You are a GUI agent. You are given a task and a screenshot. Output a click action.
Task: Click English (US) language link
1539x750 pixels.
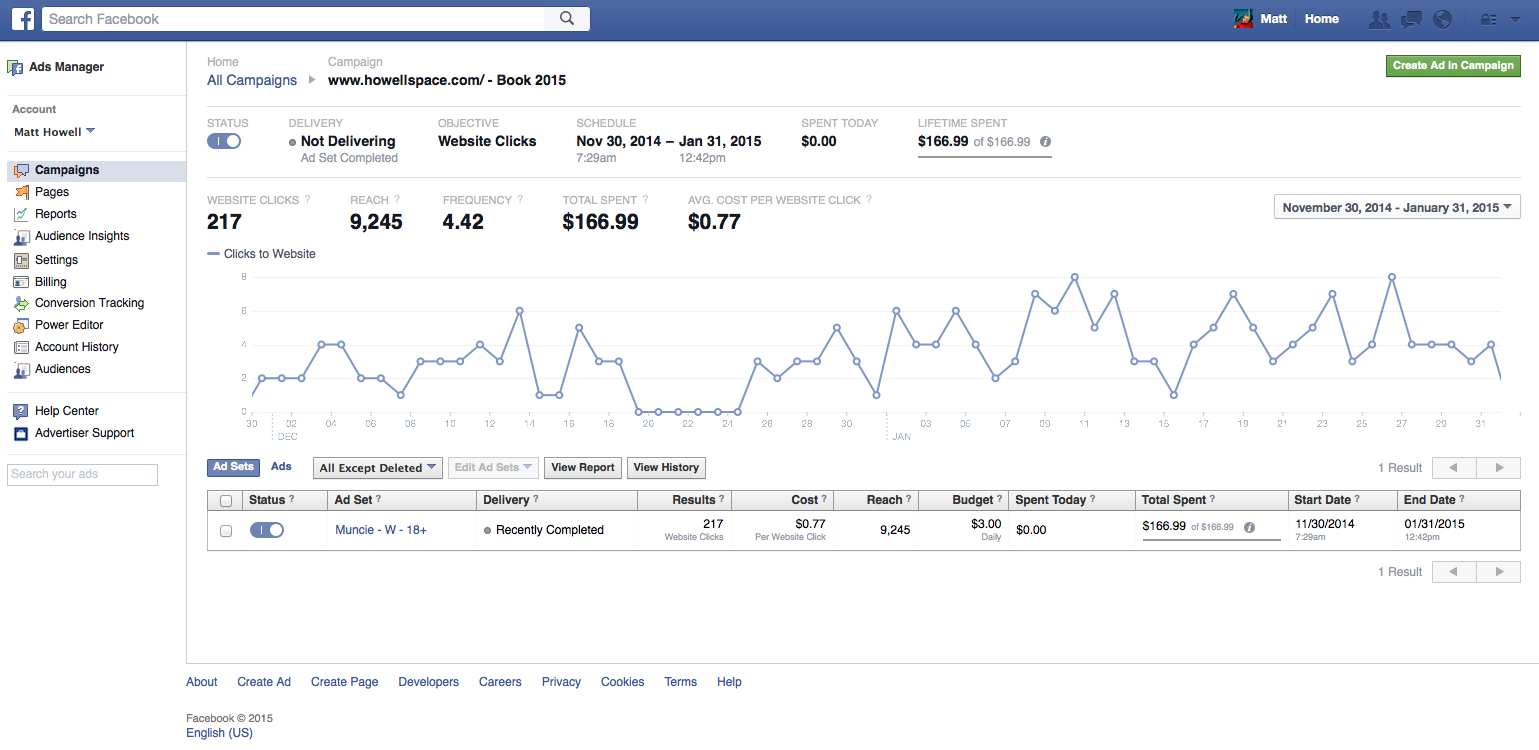pyautogui.click(x=219, y=733)
